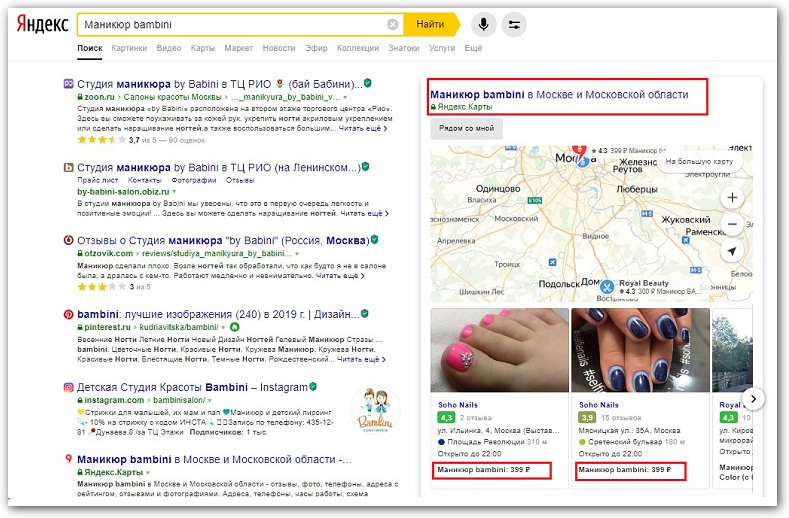Viewport: 789px width, 518px height.
Task: Click the 3,9 rating badge with 15 отзывов
Action: click(587, 418)
